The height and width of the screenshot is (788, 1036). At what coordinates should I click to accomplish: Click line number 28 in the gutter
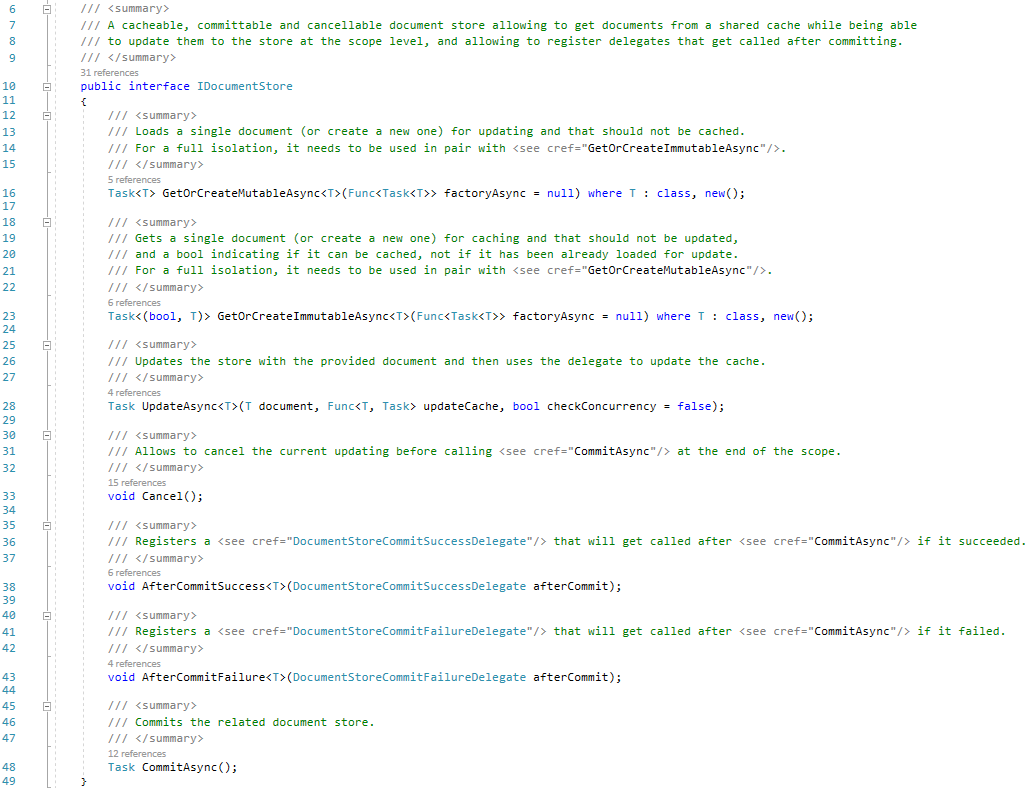click(9, 406)
